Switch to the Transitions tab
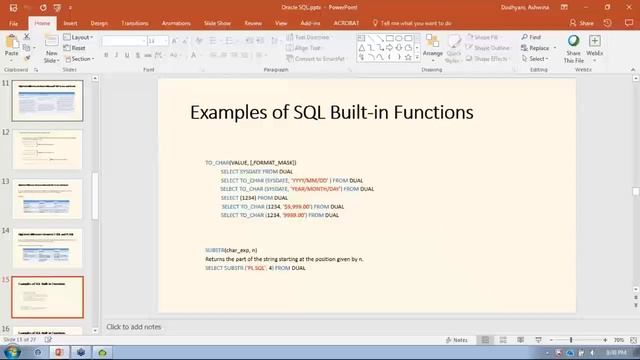Screen dimensions: 640x360 tap(135, 23)
